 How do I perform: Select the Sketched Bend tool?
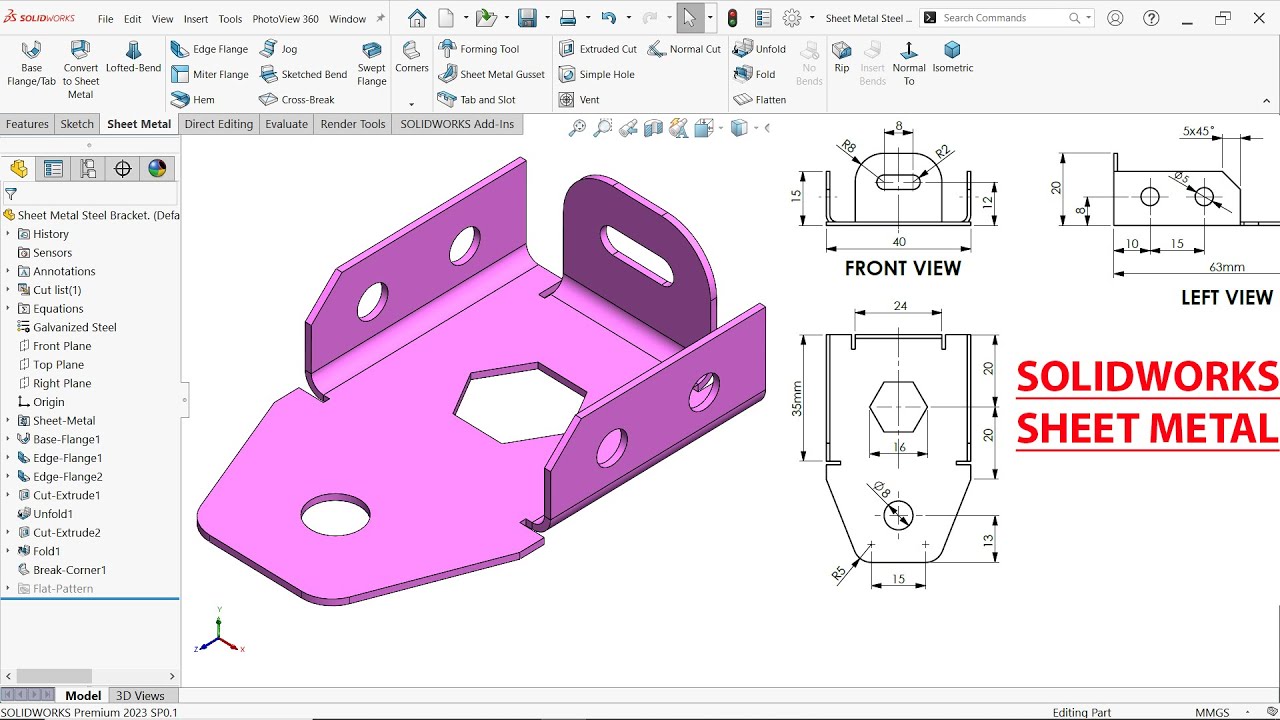(x=303, y=74)
